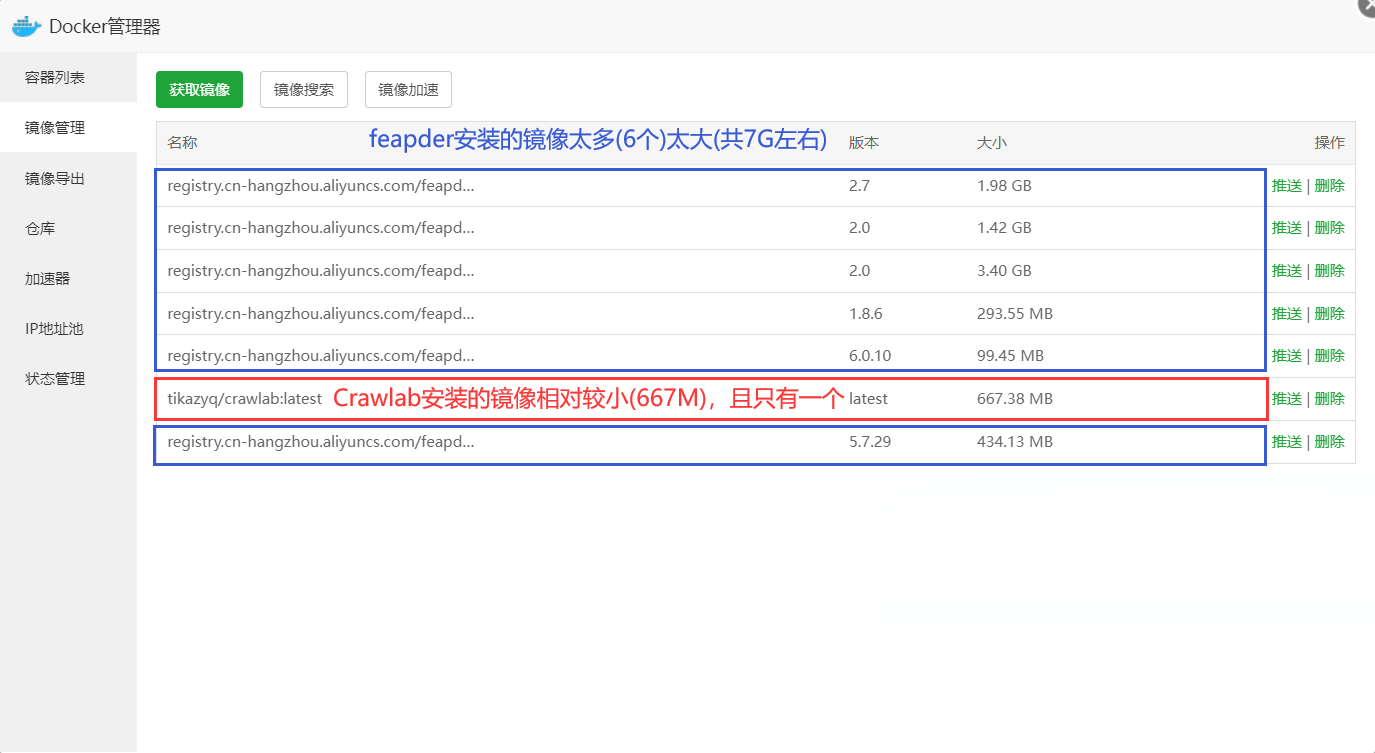The image size is (1375, 753).
Task: Select the 镜像管理 sidebar tab
Action: pyautogui.click(x=55, y=128)
